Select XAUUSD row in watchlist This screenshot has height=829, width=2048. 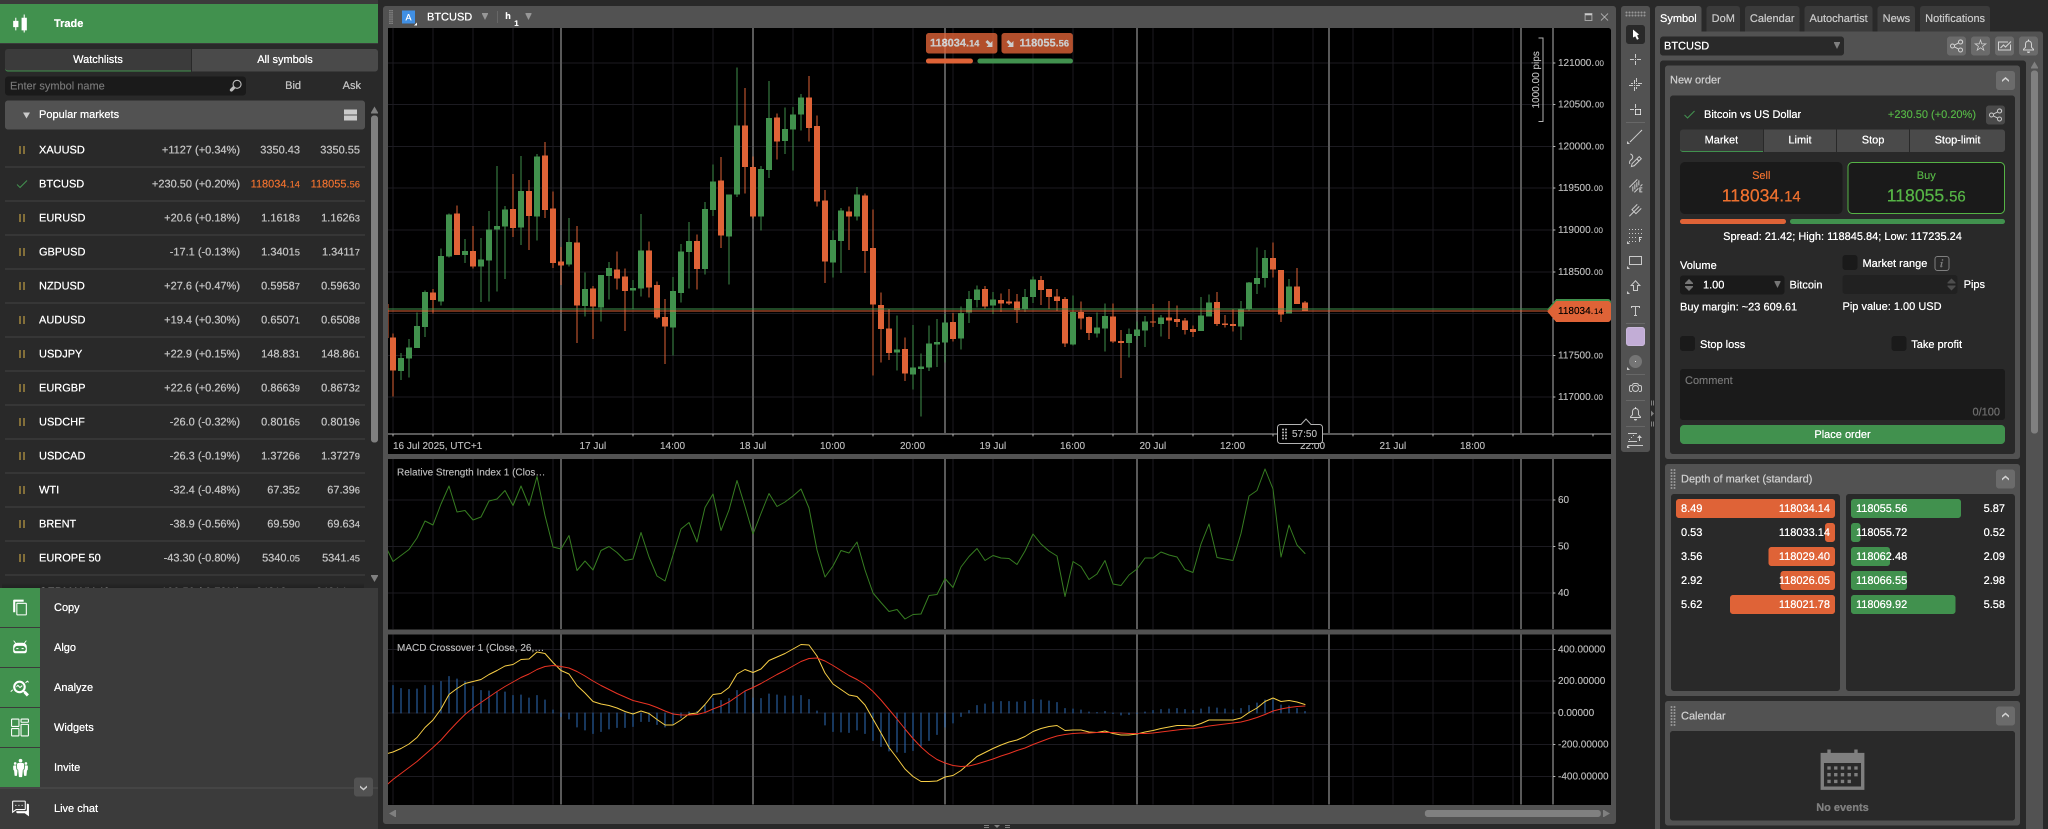186,150
